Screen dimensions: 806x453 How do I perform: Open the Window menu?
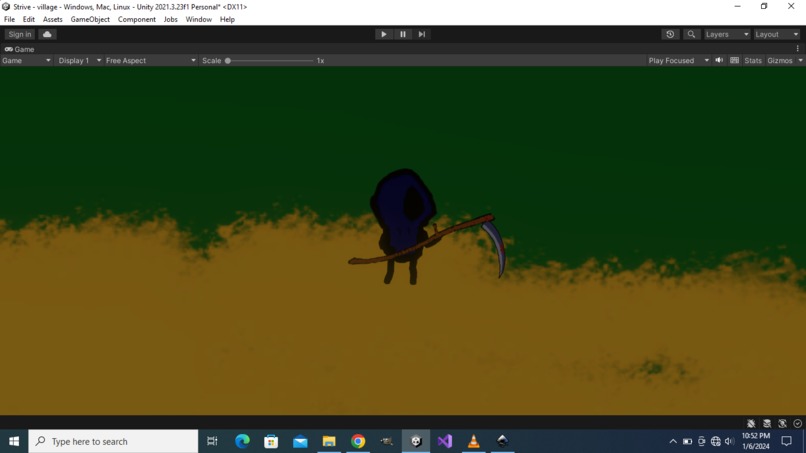tap(198, 20)
